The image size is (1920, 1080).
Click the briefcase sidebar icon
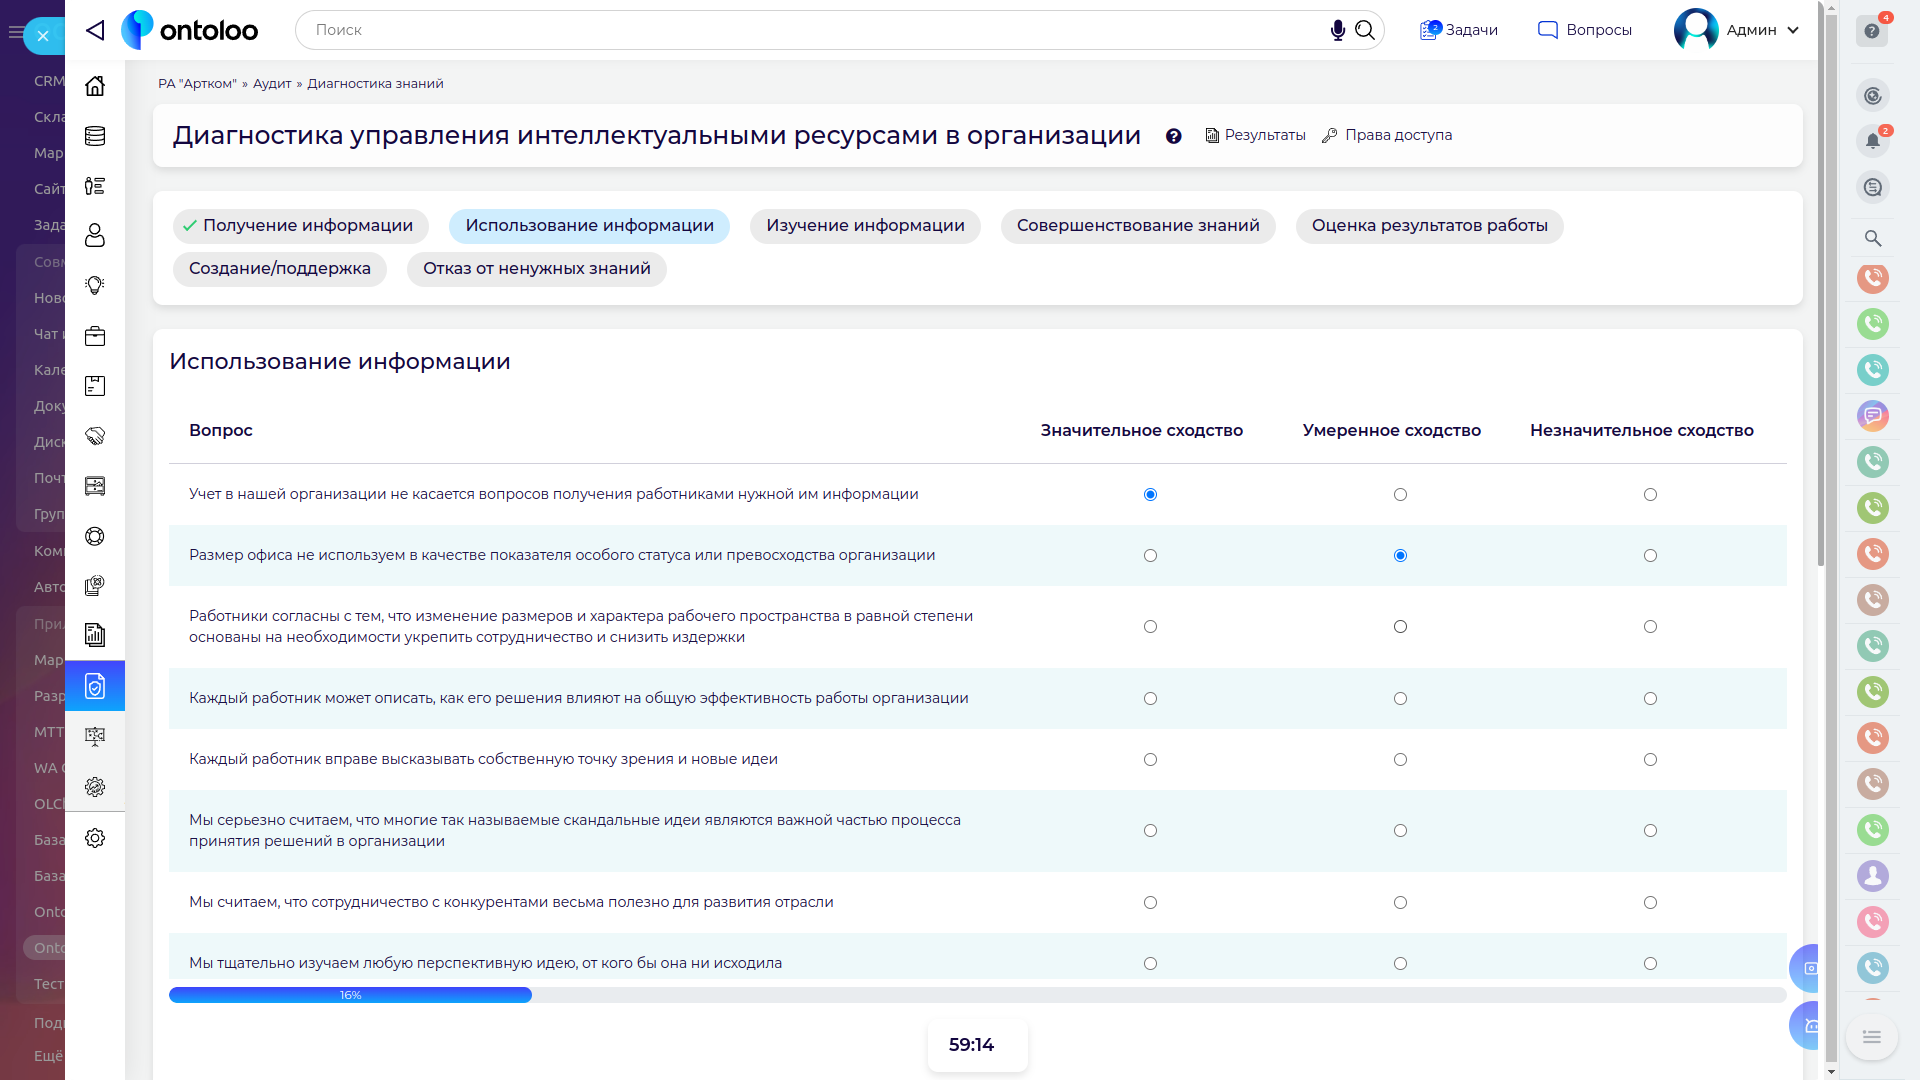[95, 336]
